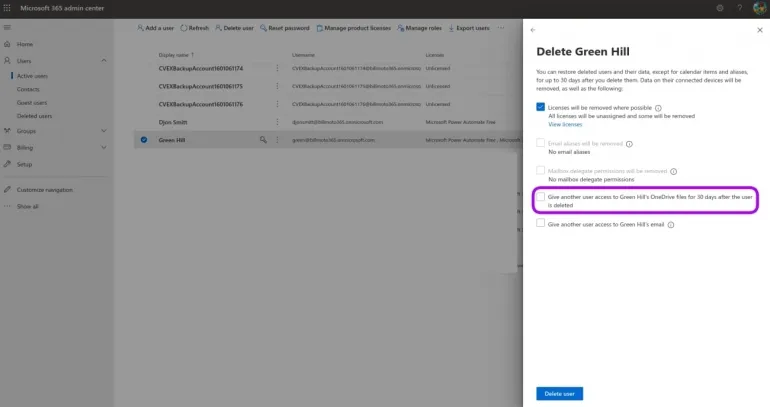Image resolution: width=770 pixels, height=407 pixels.
Task: Open more actions for CVEXBackupAccount1601061174
Action: [x=277, y=68]
